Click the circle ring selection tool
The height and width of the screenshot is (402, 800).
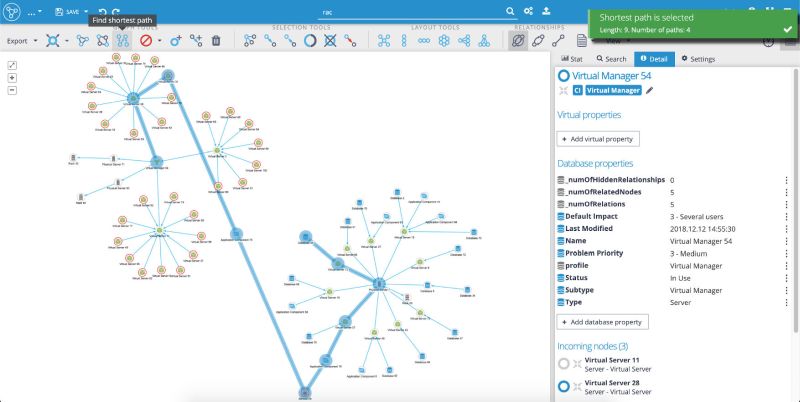pos(310,41)
